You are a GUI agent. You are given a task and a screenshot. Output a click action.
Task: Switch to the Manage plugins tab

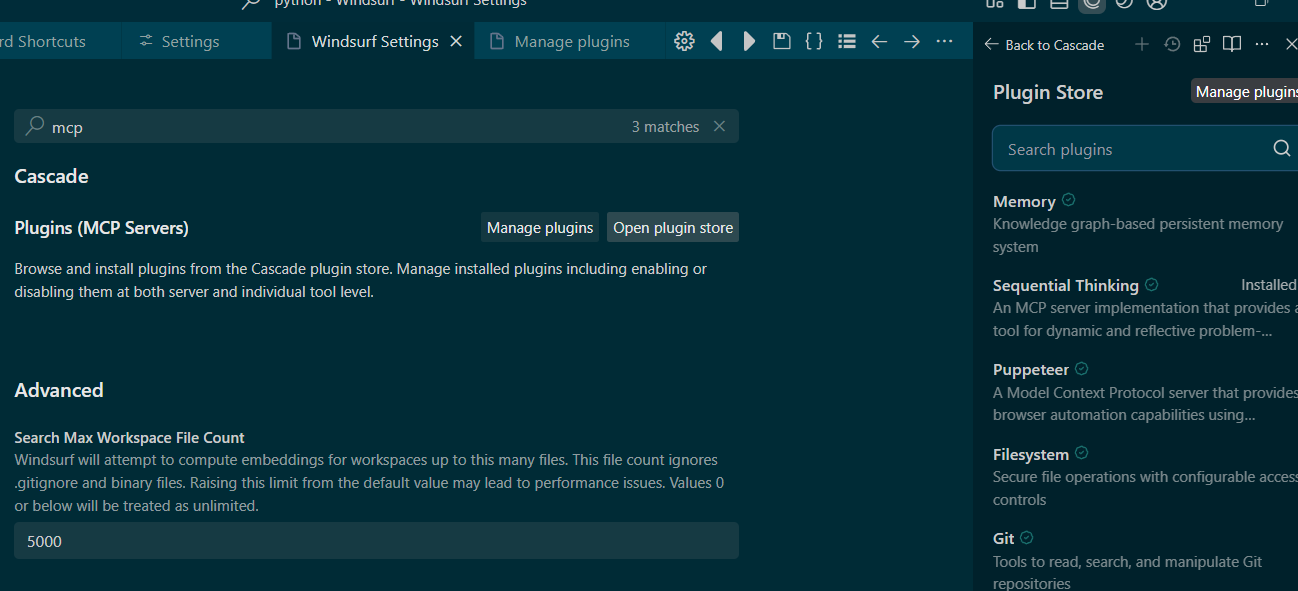pos(571,41)
